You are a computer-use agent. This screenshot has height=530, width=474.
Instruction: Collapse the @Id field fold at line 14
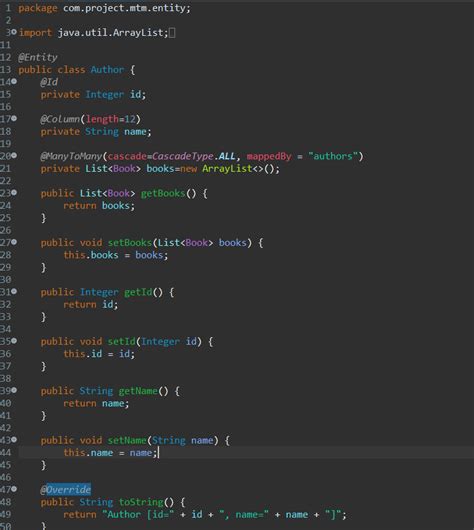click(14, 81)
